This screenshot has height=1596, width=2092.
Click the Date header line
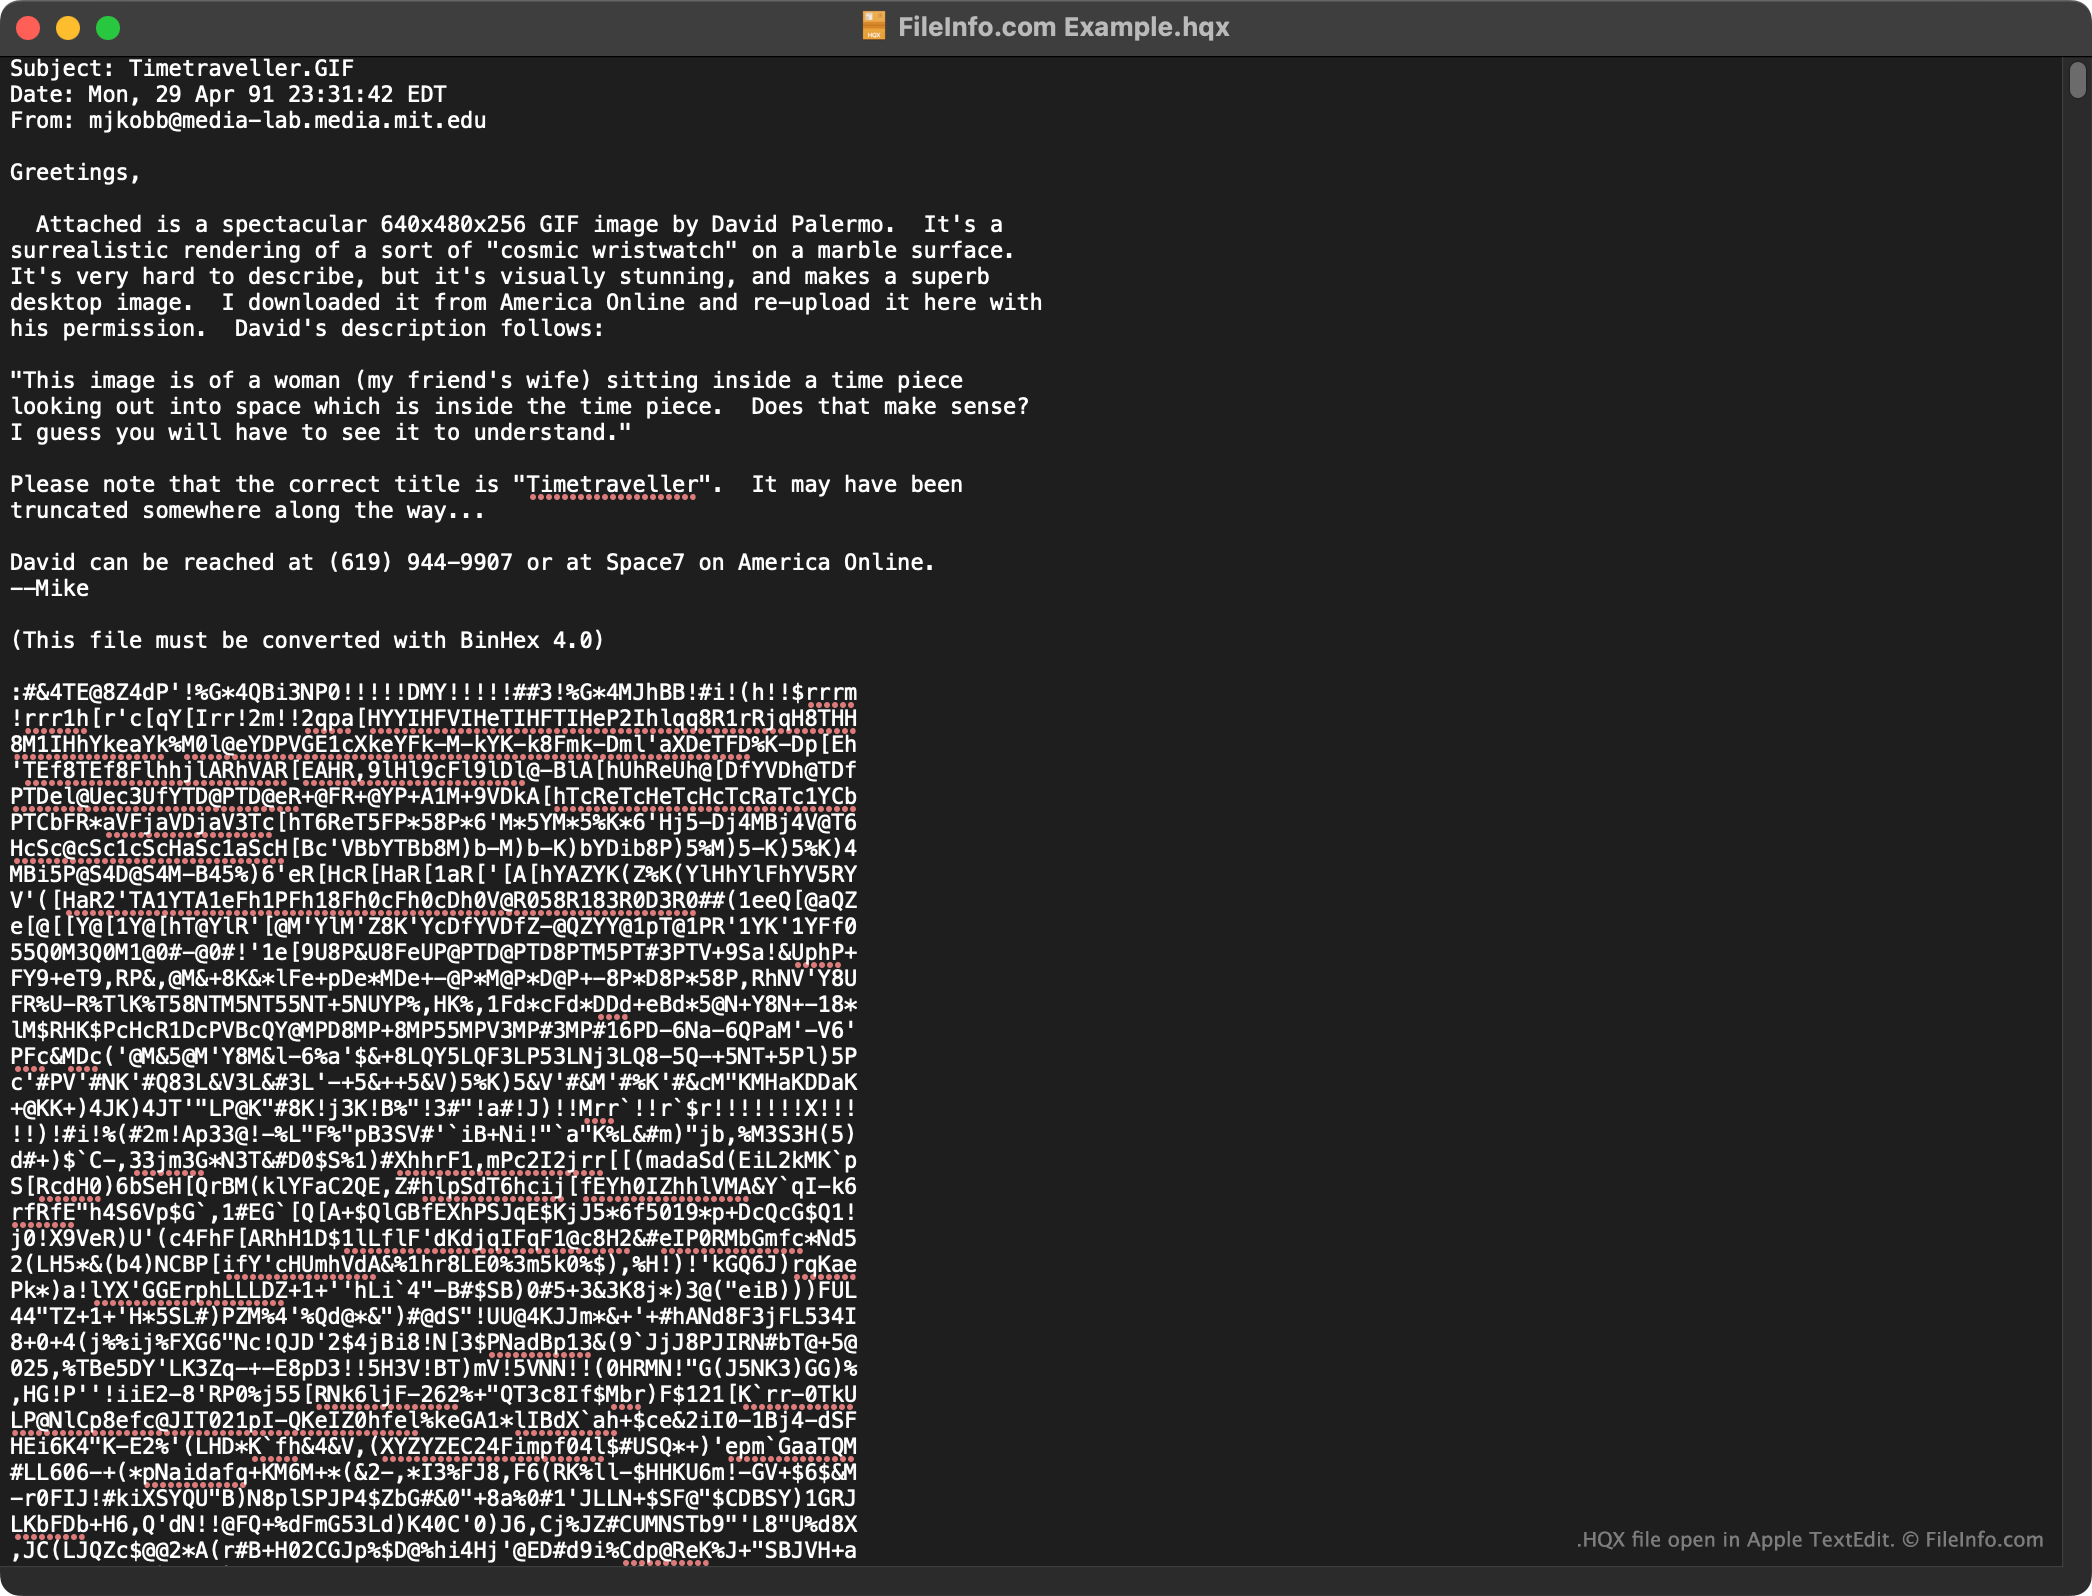click(x=228, y=94)
